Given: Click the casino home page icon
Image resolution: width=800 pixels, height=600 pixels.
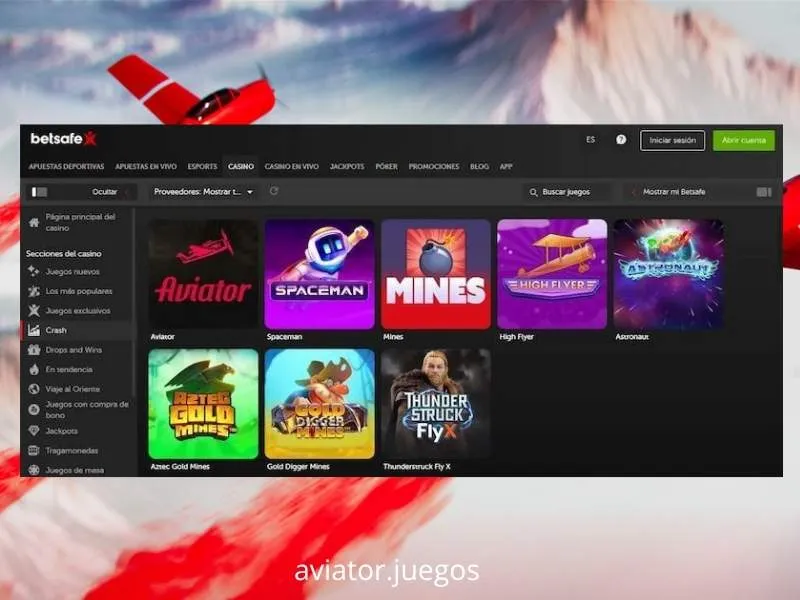Looking at the screenshot, I should [x=34, y=222].
